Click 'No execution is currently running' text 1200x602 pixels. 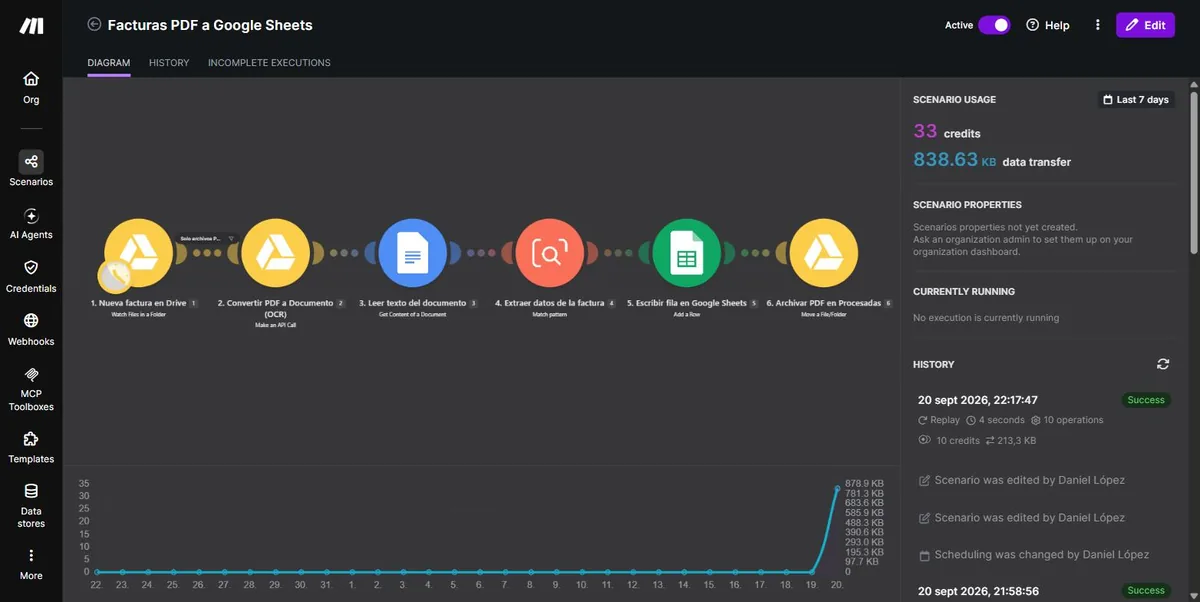[x=986, y=318]
